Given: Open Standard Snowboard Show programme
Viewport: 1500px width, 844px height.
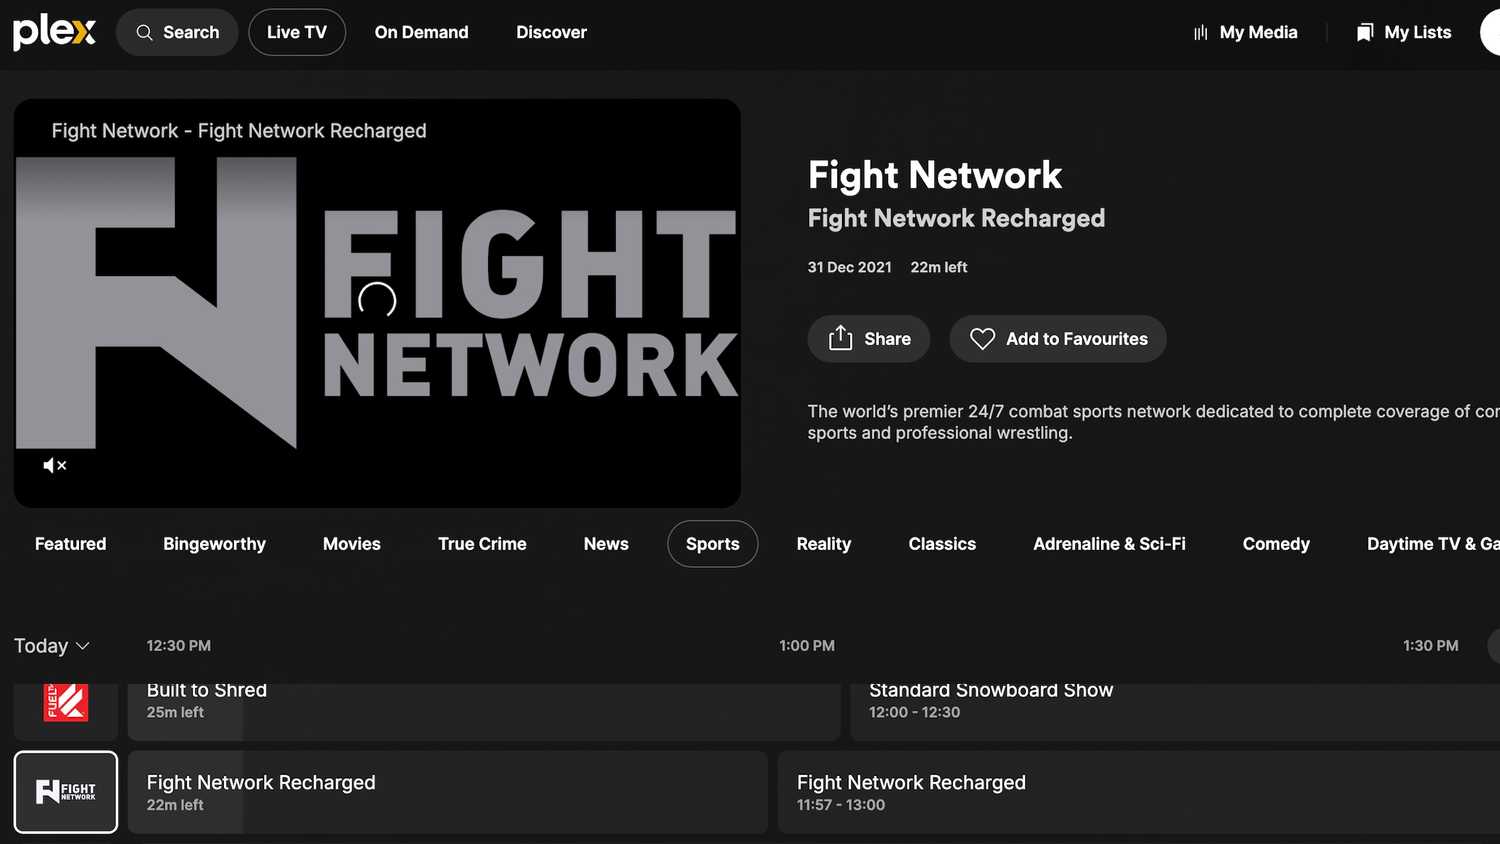Looking at the screenshot, I should coord(1175,712).
